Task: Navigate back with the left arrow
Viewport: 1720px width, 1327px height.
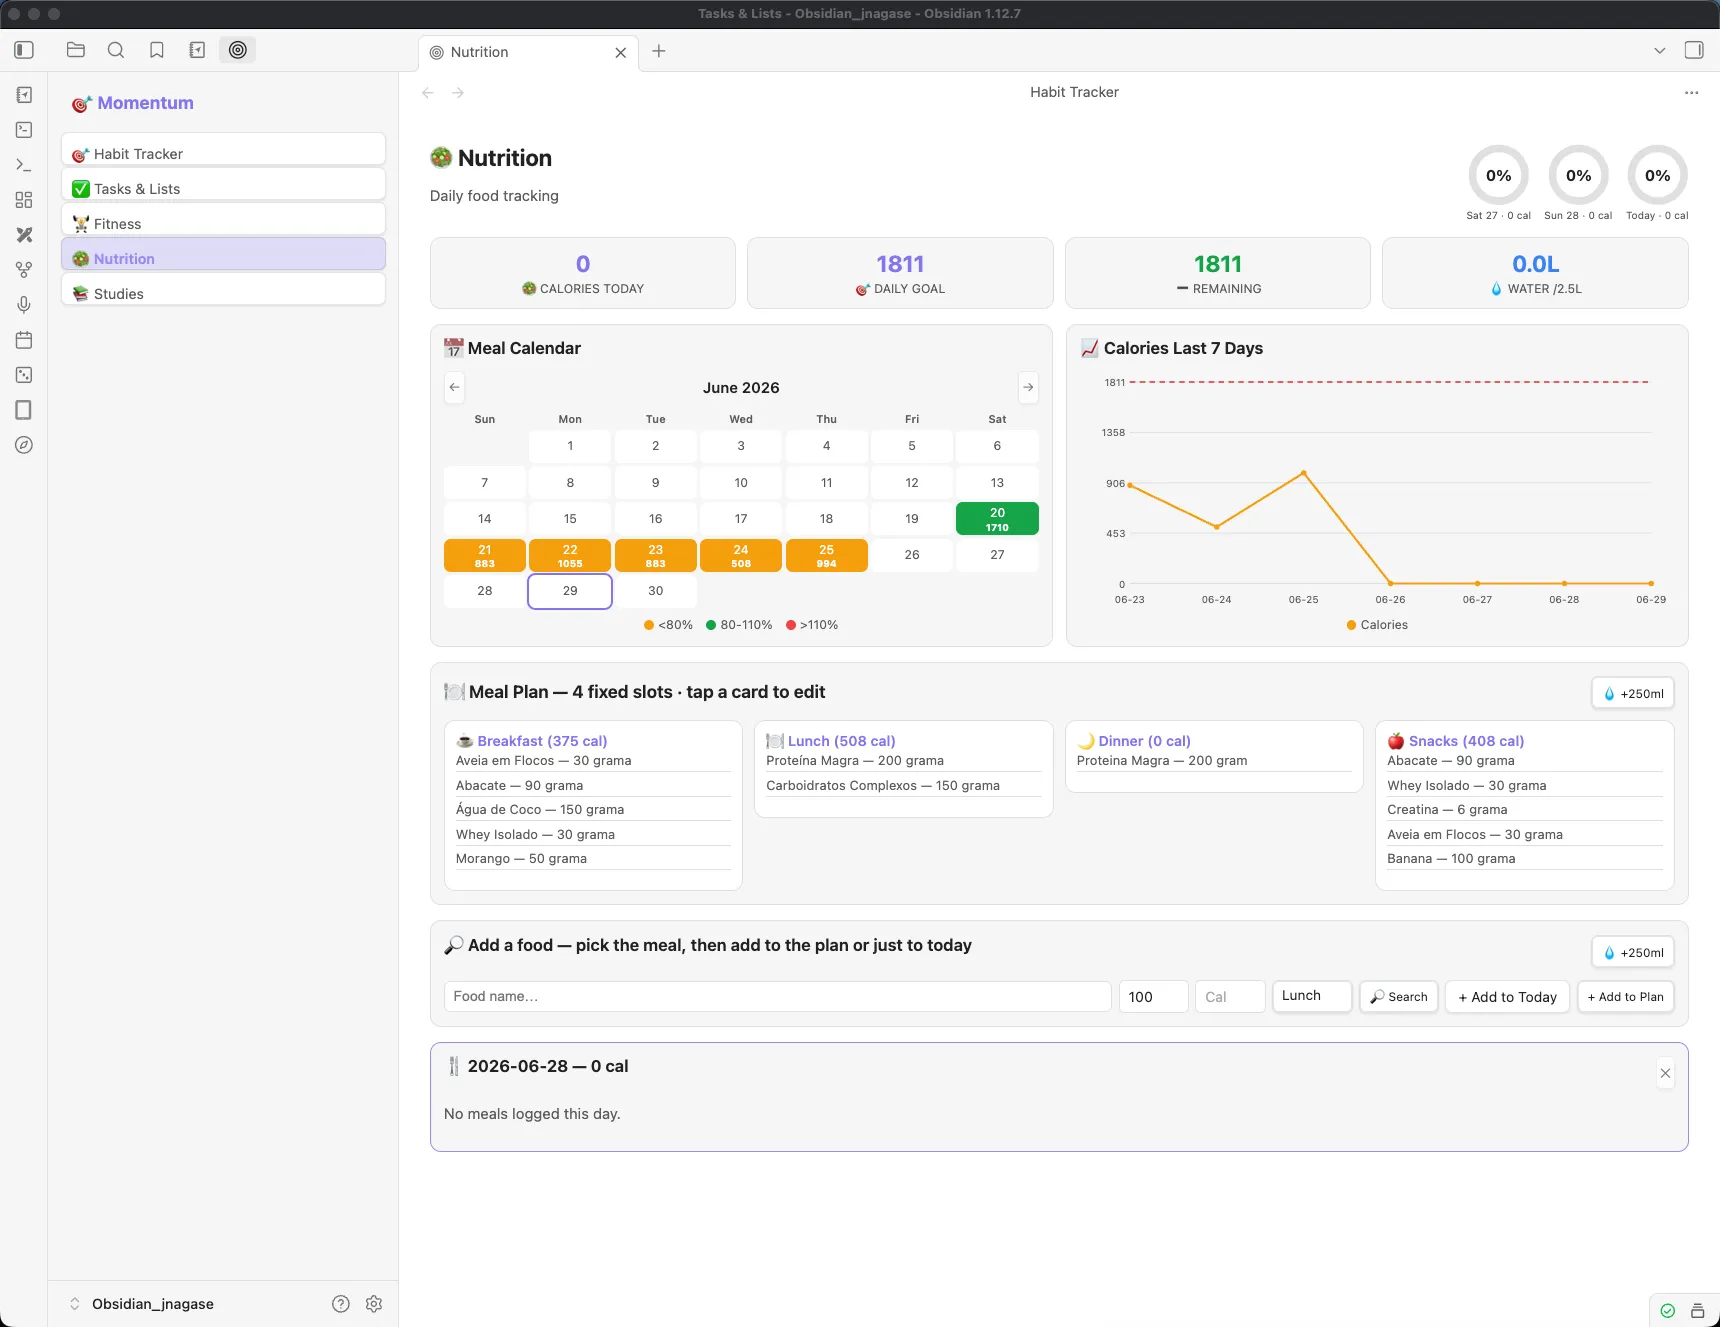Action: [x=428, y=92]
